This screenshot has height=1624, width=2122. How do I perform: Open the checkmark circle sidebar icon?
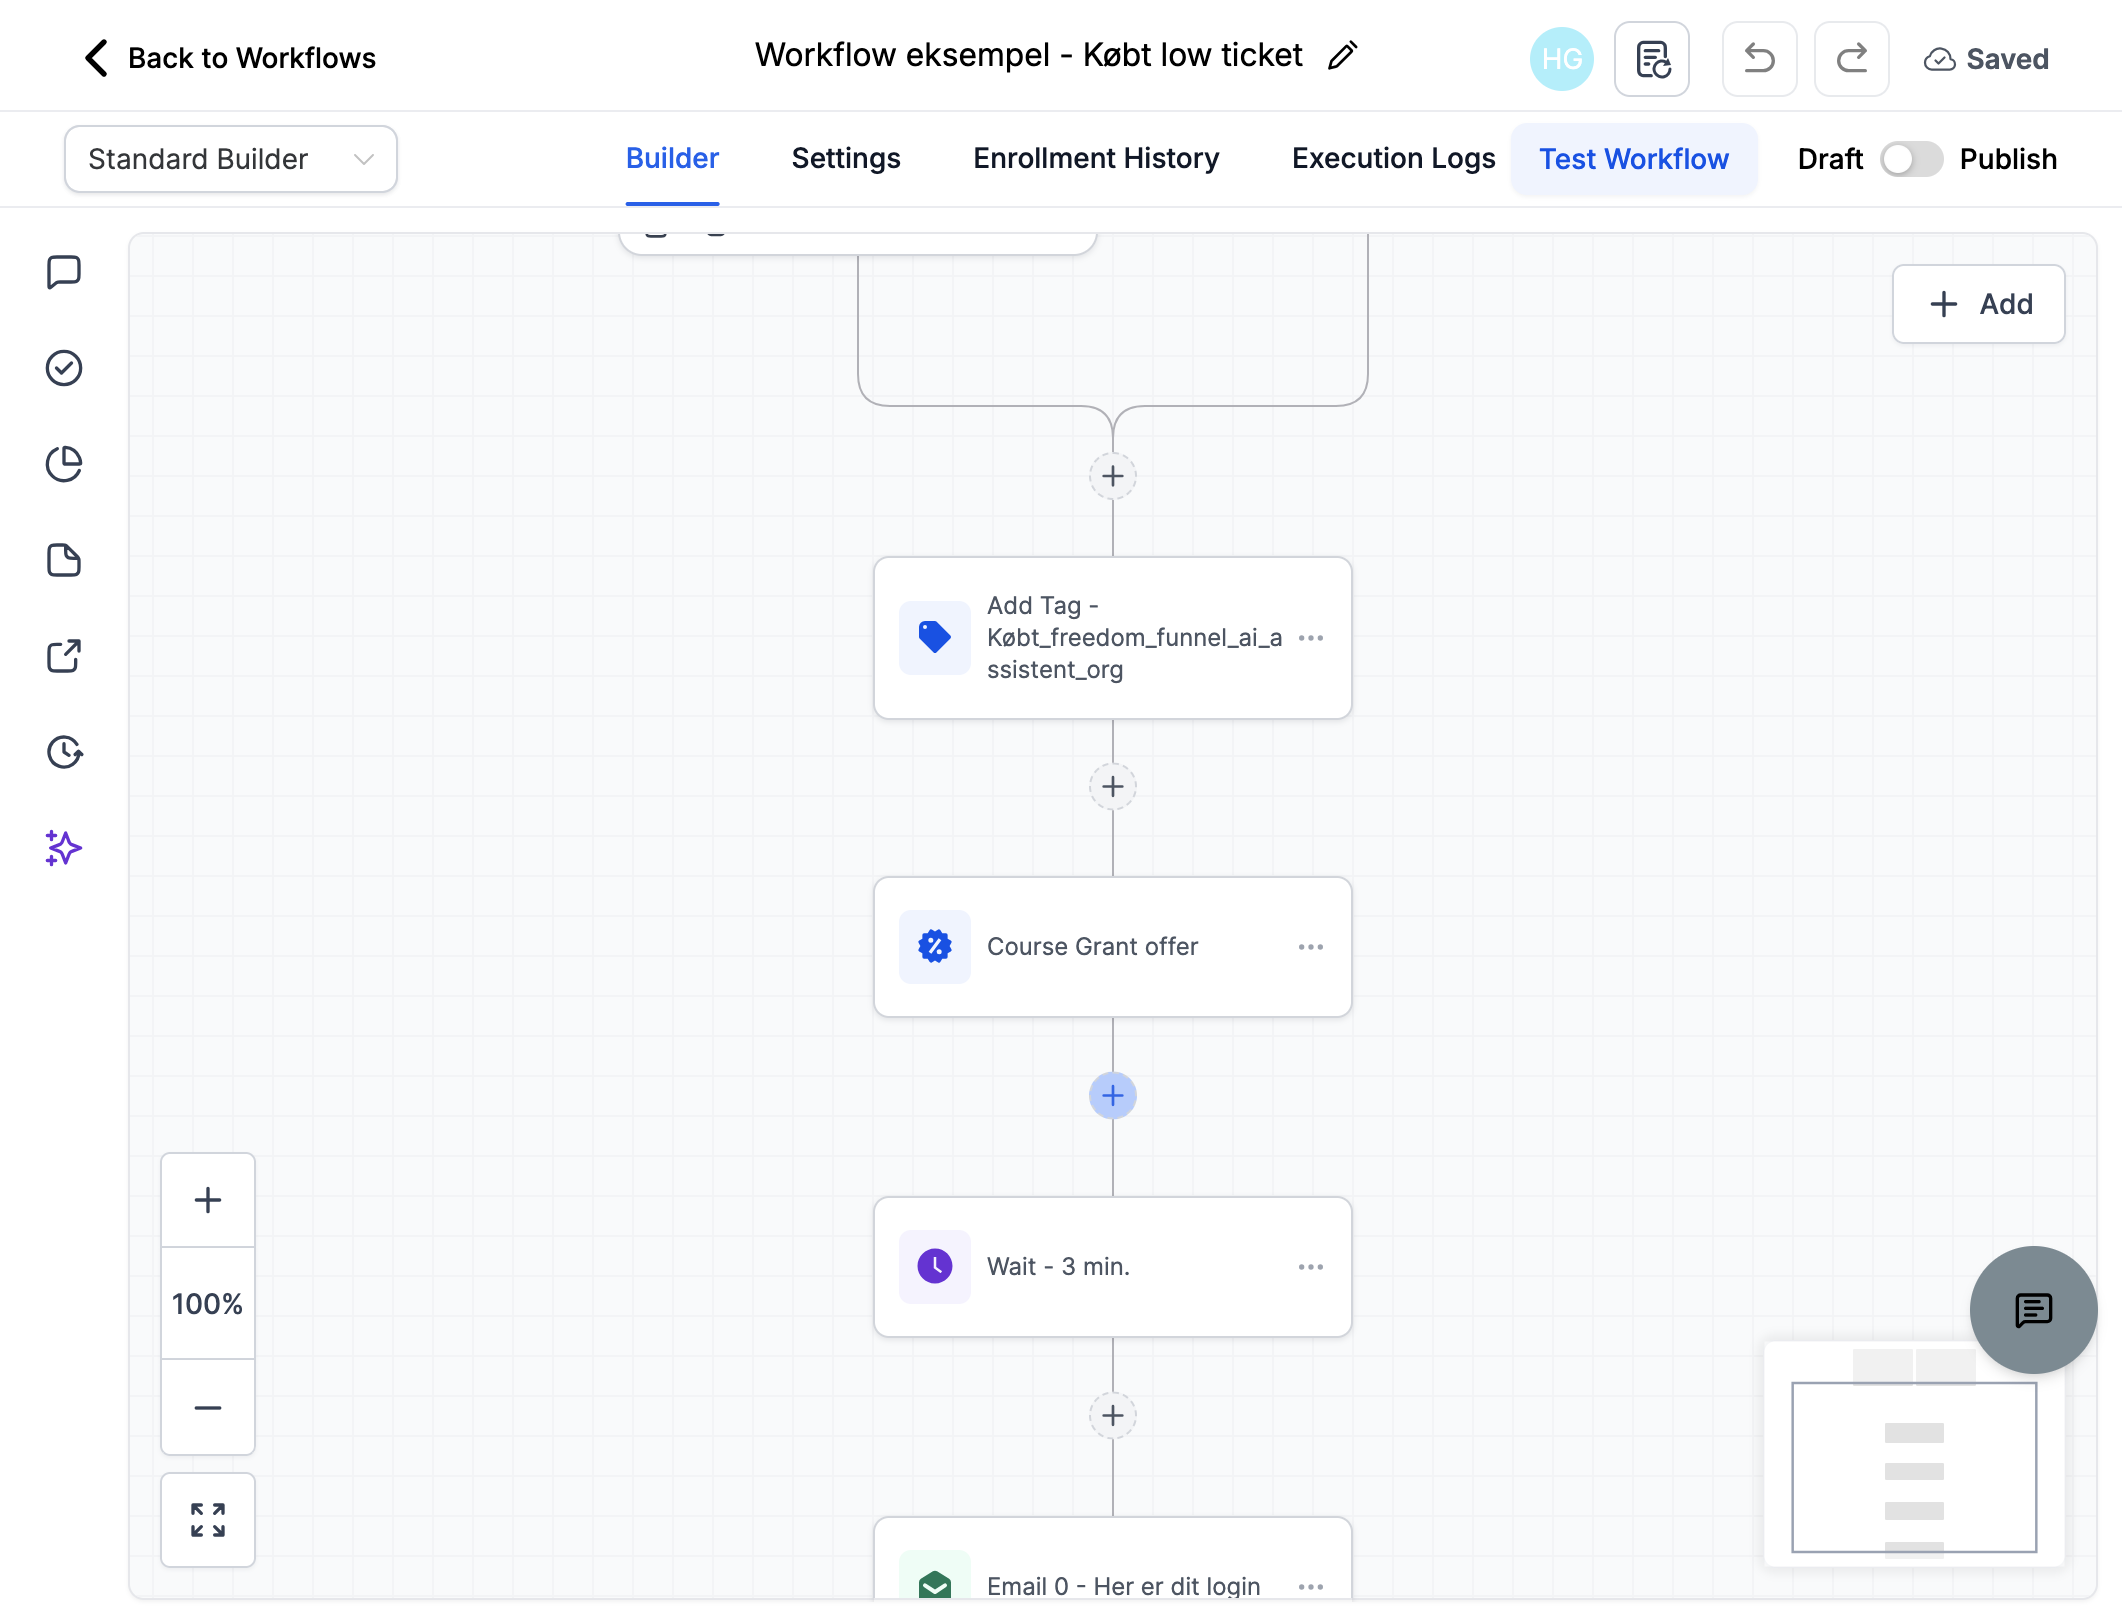[x=64, y=368]
